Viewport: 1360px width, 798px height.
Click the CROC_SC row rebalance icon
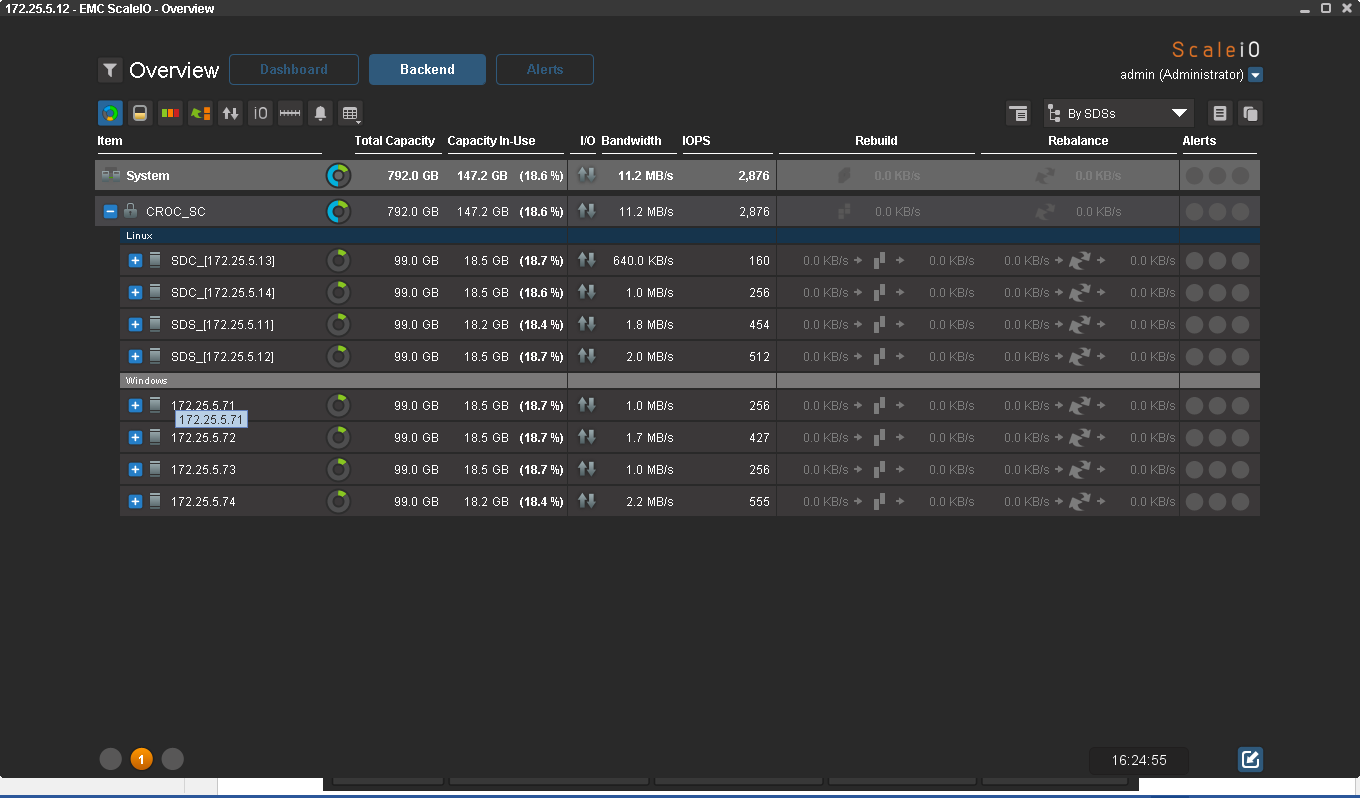pyautogui.click(x=1046, y=211)
